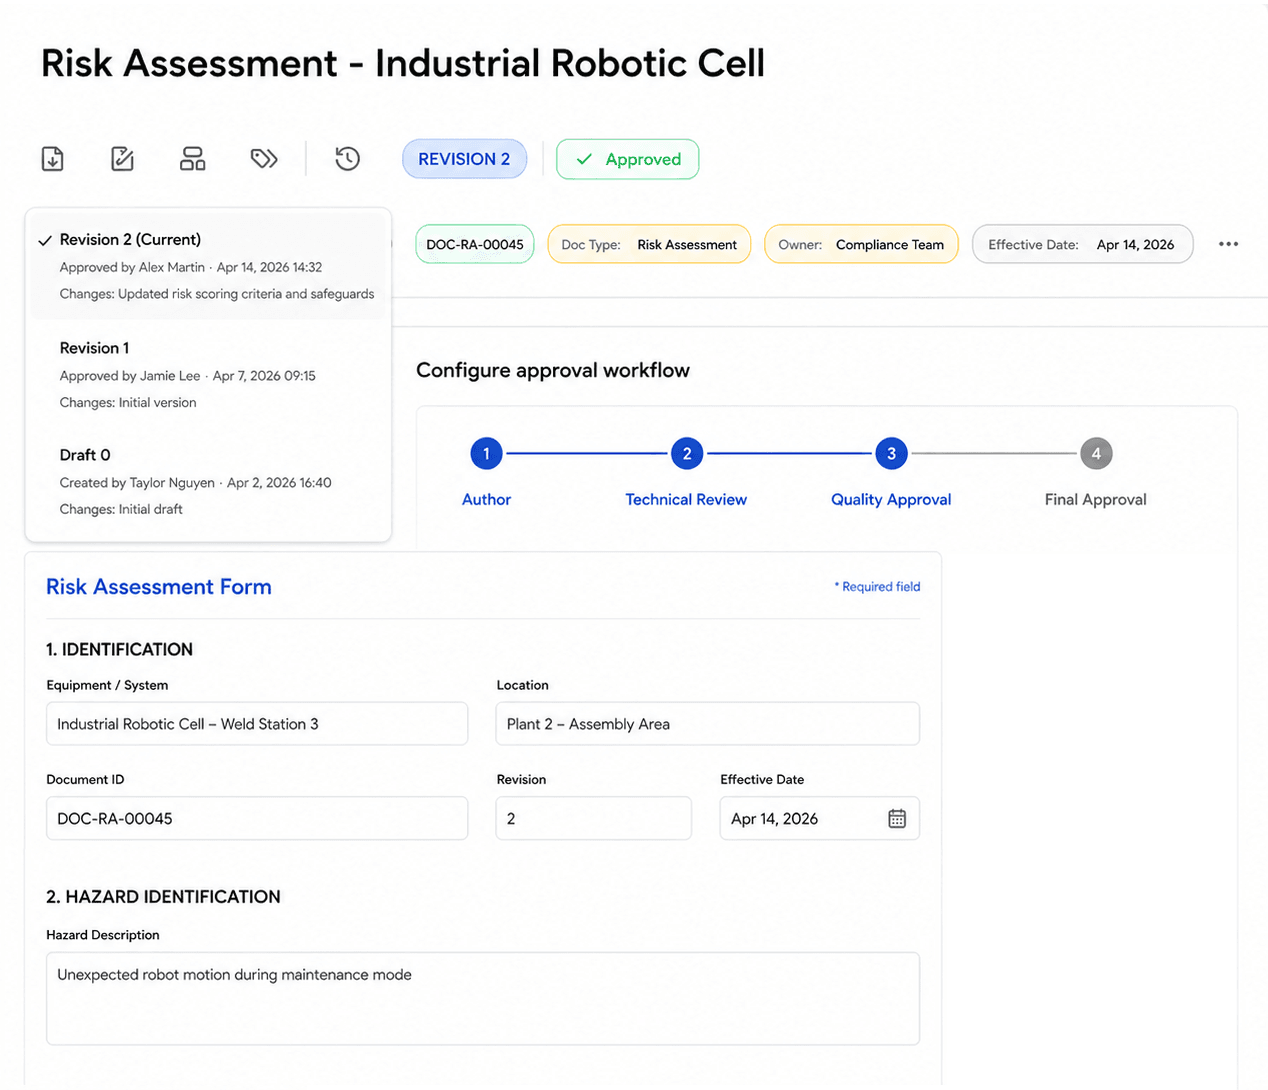The width and height of the screenshot is (1268, 1090).
Task: Click 'Approved by Jamie Lee' text
Action: pyautogui.click(x=130, y=376)
